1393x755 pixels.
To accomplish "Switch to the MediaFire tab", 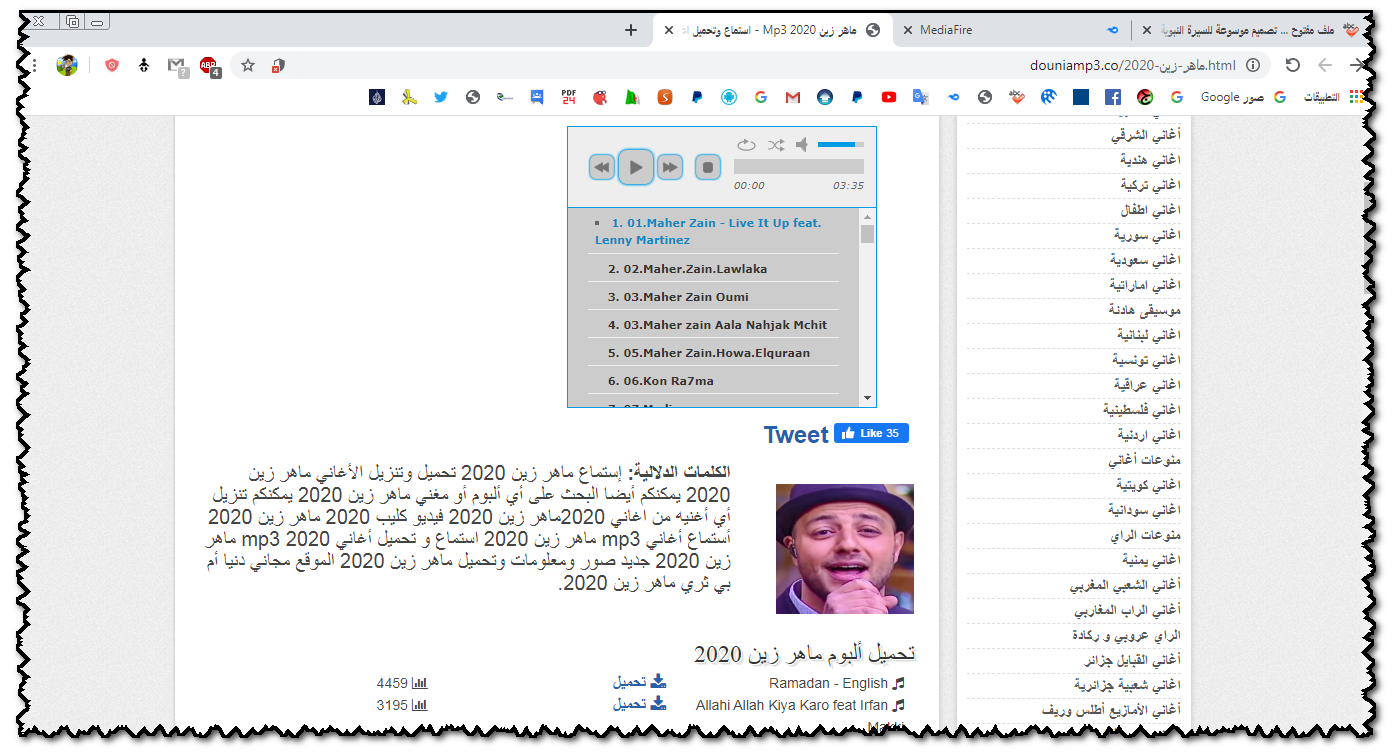I will (x=946, y=30).
